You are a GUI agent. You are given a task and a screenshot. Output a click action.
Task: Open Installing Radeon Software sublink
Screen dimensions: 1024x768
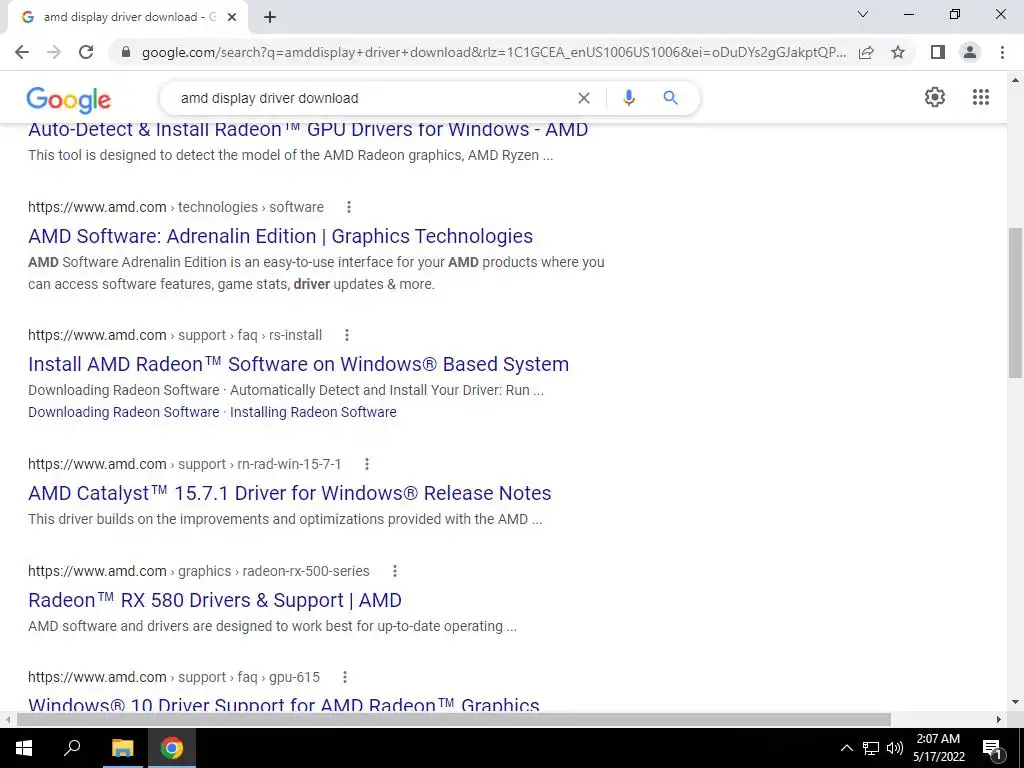(313, 412)
